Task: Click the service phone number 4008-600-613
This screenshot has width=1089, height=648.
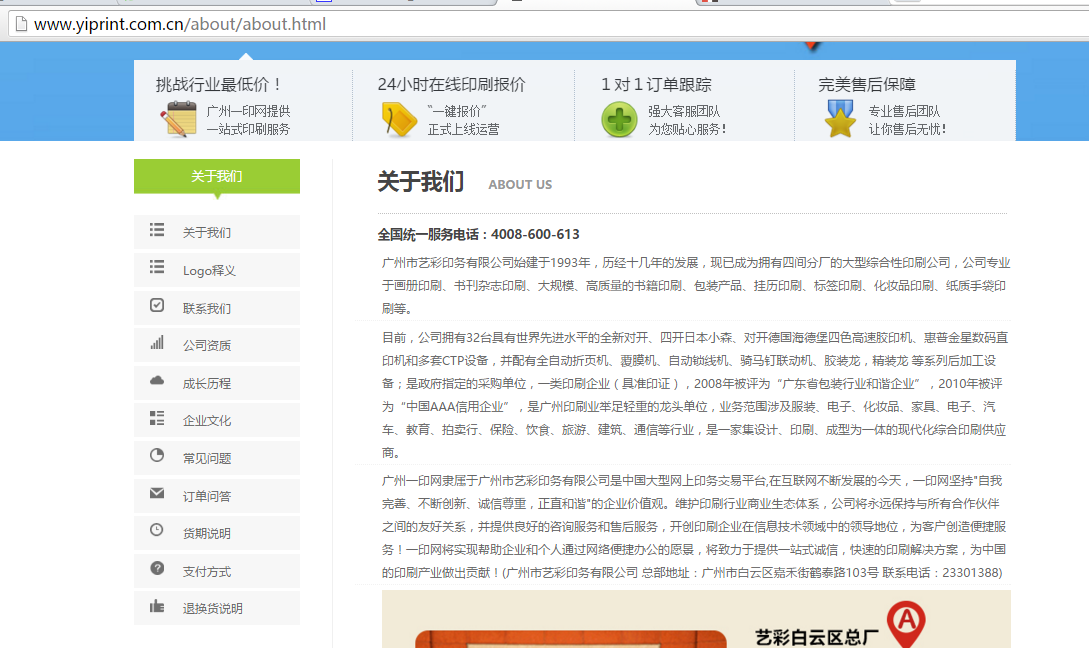Action: [535, 235]
